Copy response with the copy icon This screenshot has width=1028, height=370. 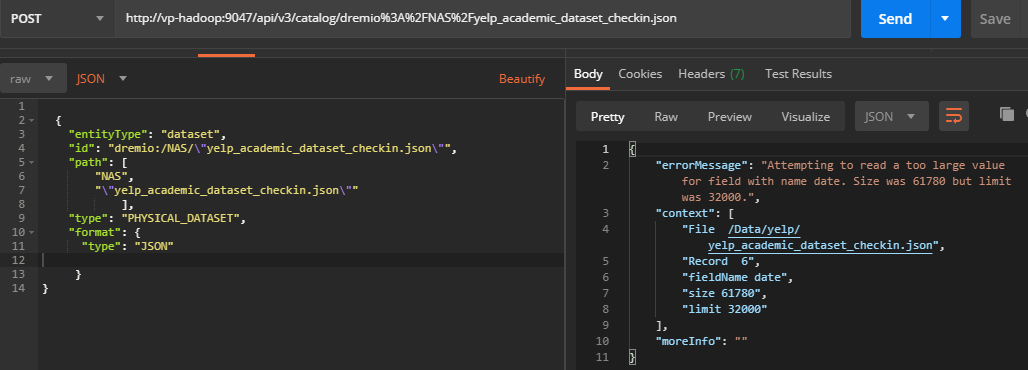click(x=1006, y=115)
